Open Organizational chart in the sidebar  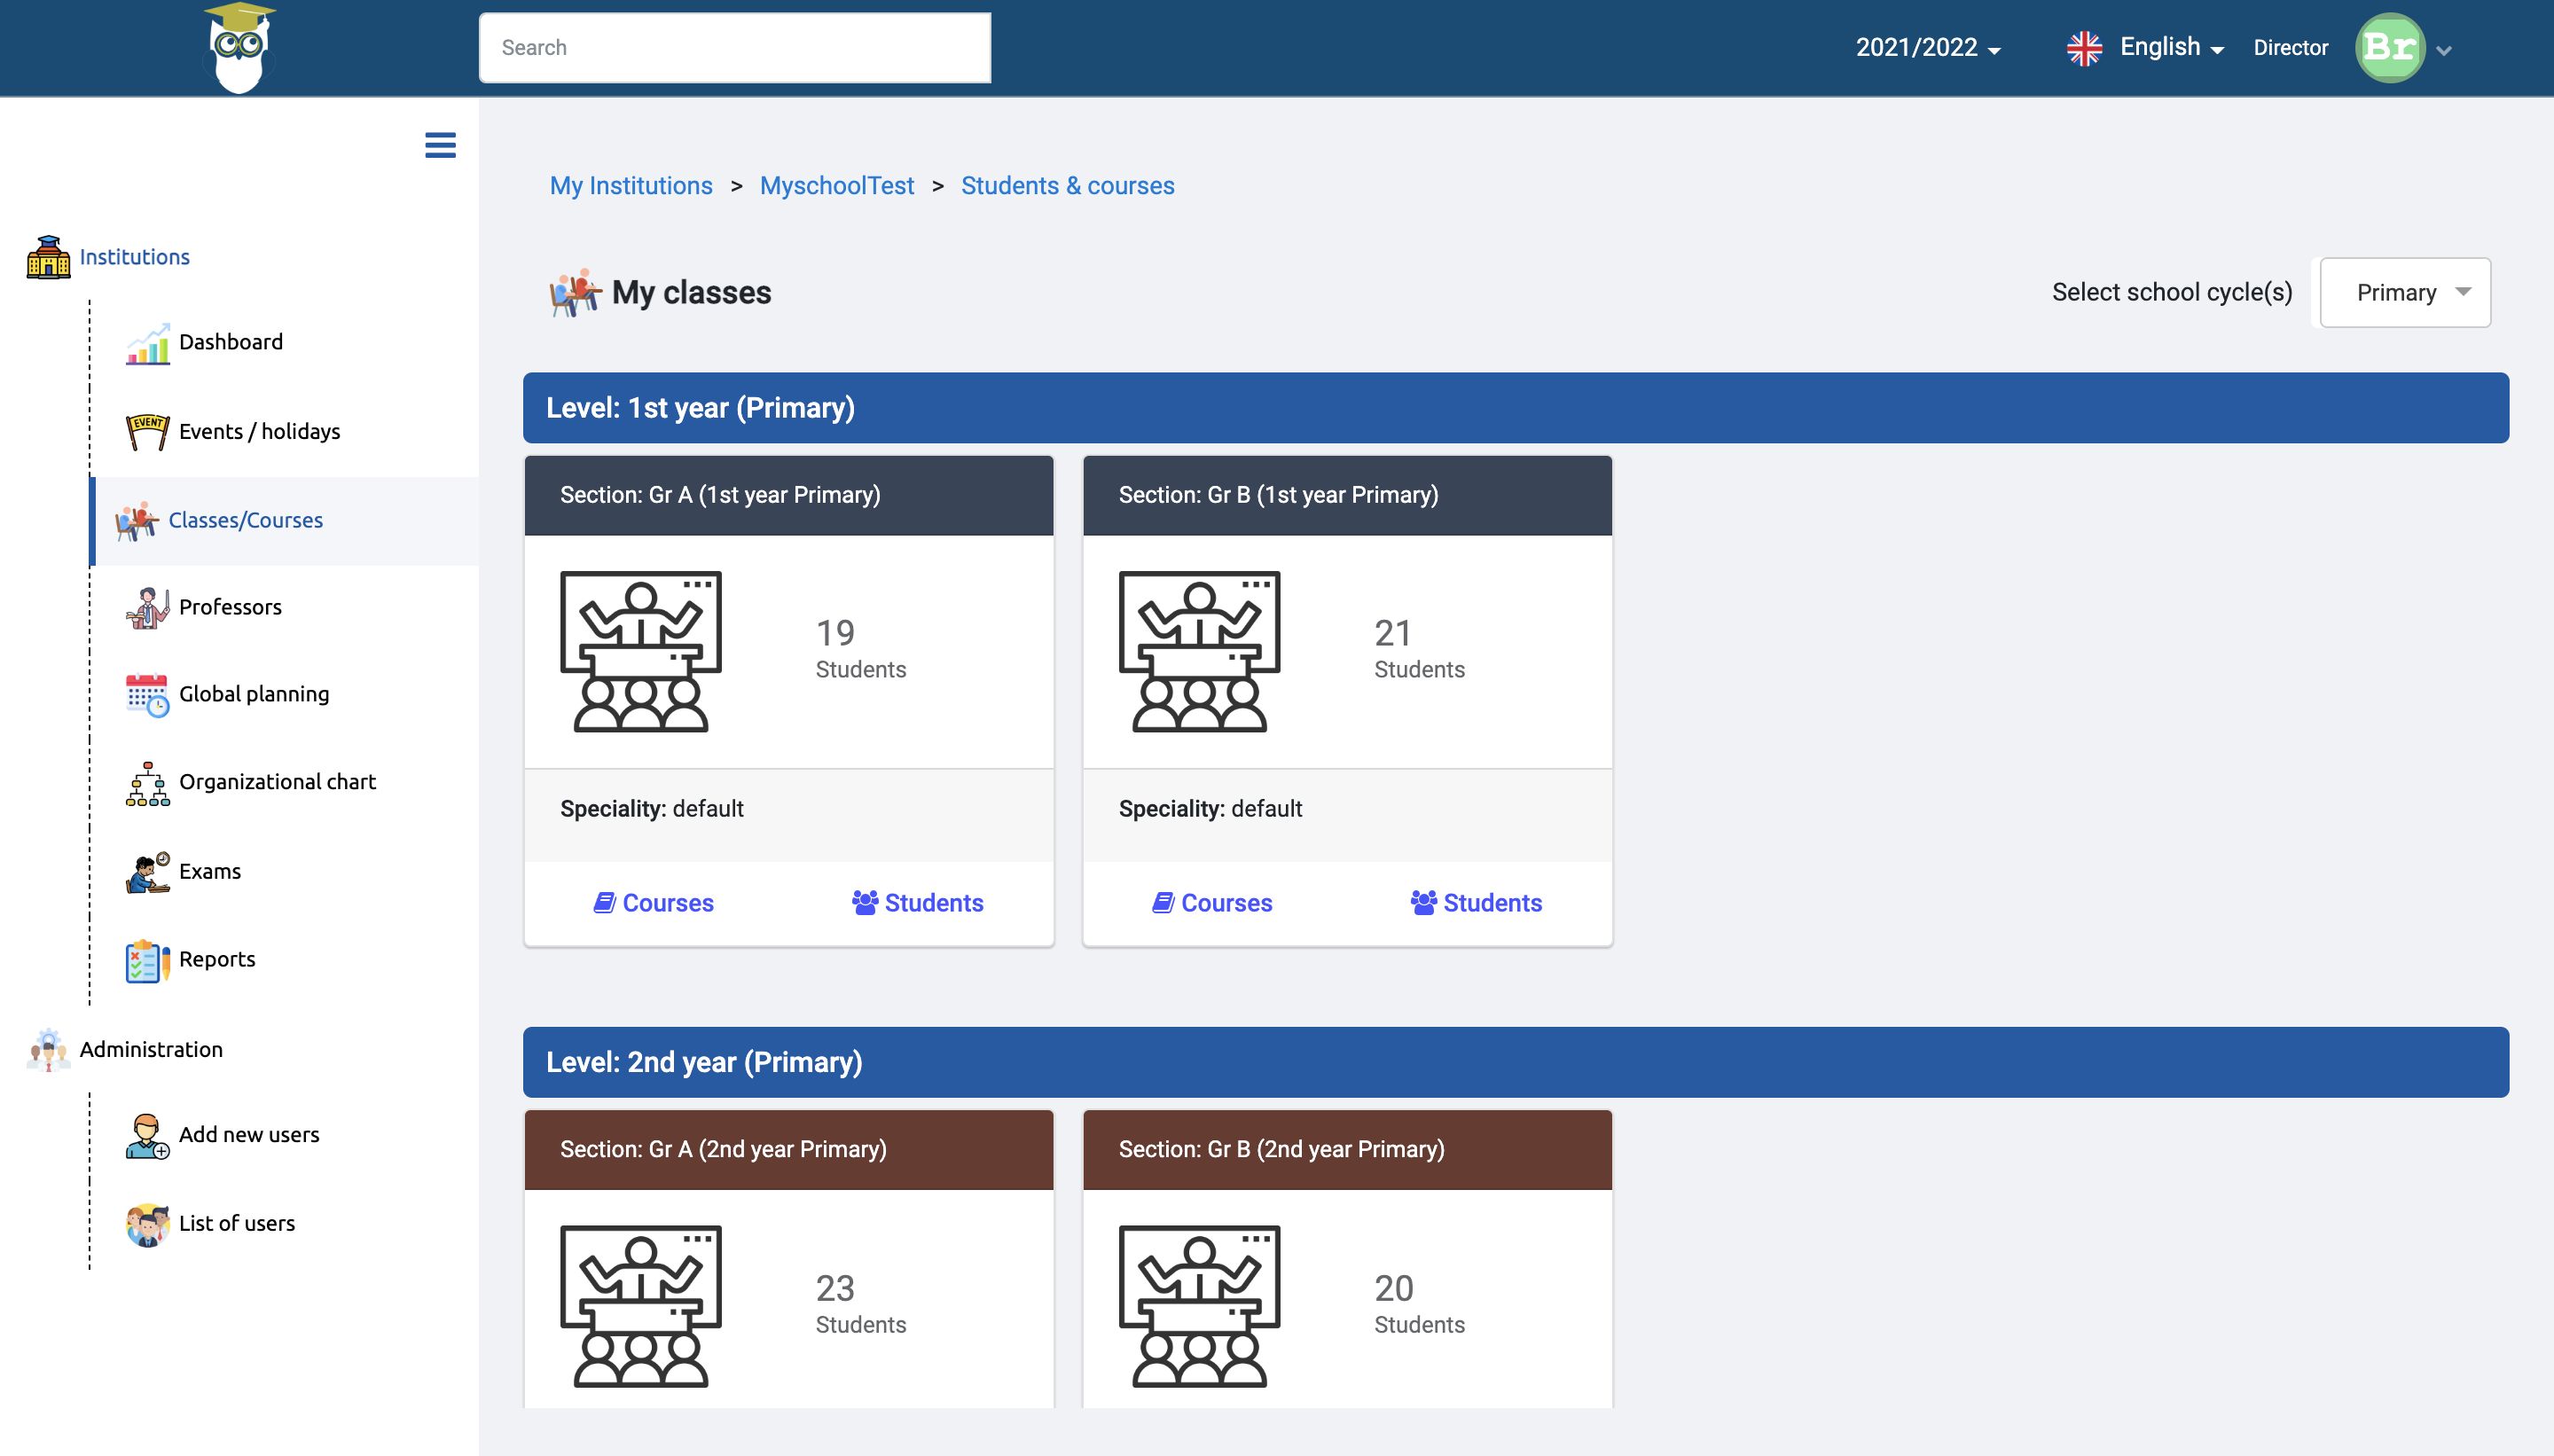[277, 782]
